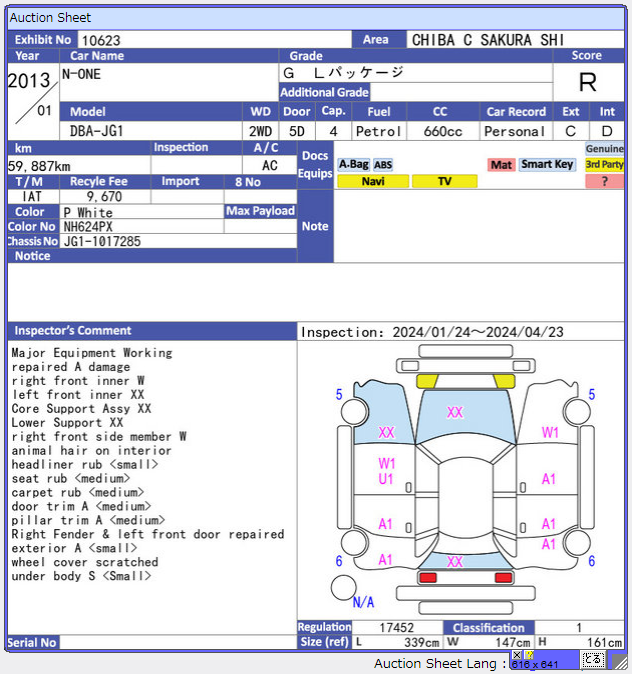This screenshot has height=674, width=632.
Task: Click the XX mark on the rear hatch glass
Action: 454,561
